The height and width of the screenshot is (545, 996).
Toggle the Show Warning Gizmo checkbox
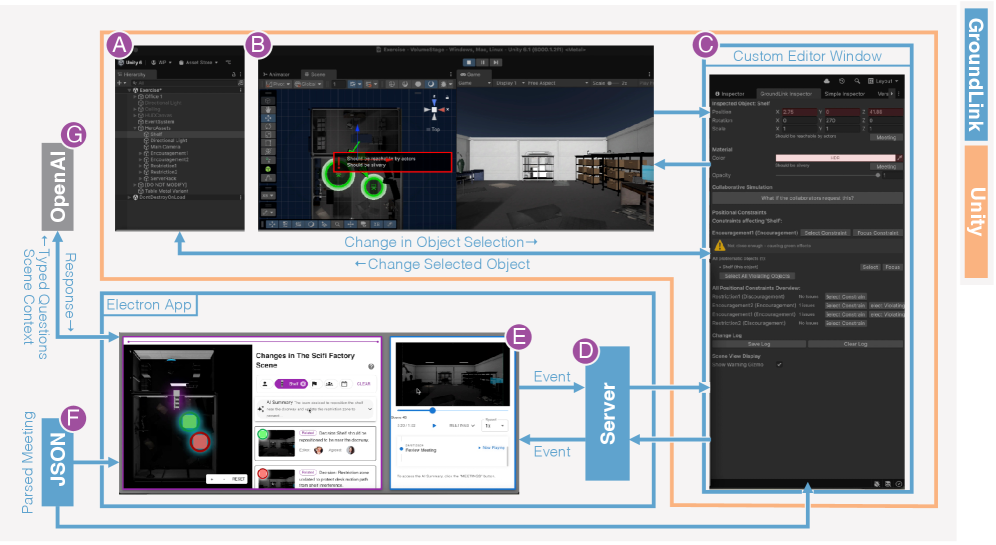779,365
